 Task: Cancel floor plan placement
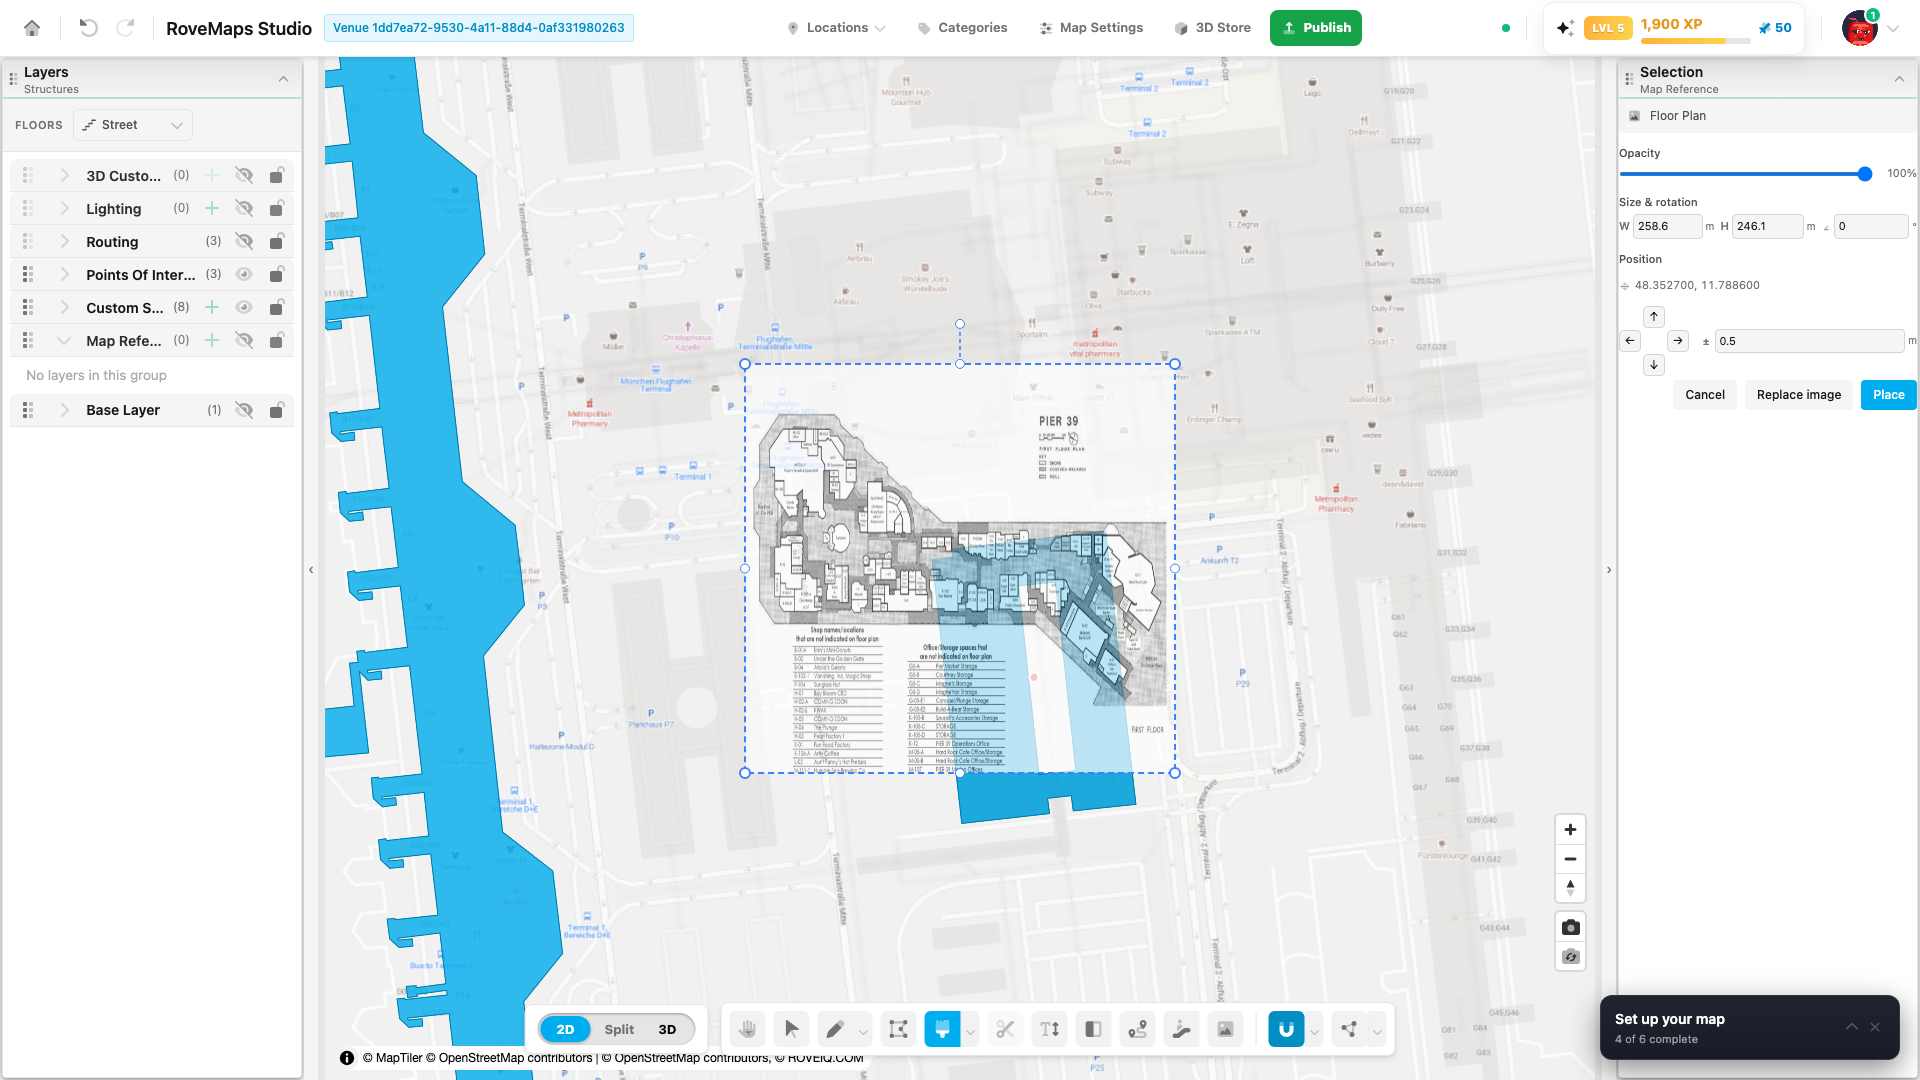pyautogui.click(x=1705, y=395)
